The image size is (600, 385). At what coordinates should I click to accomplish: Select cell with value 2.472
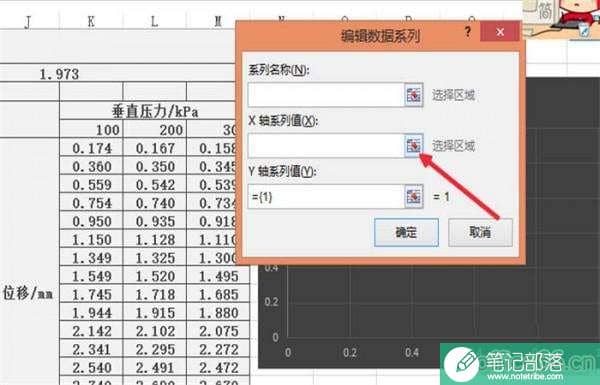tap(218, 368)
